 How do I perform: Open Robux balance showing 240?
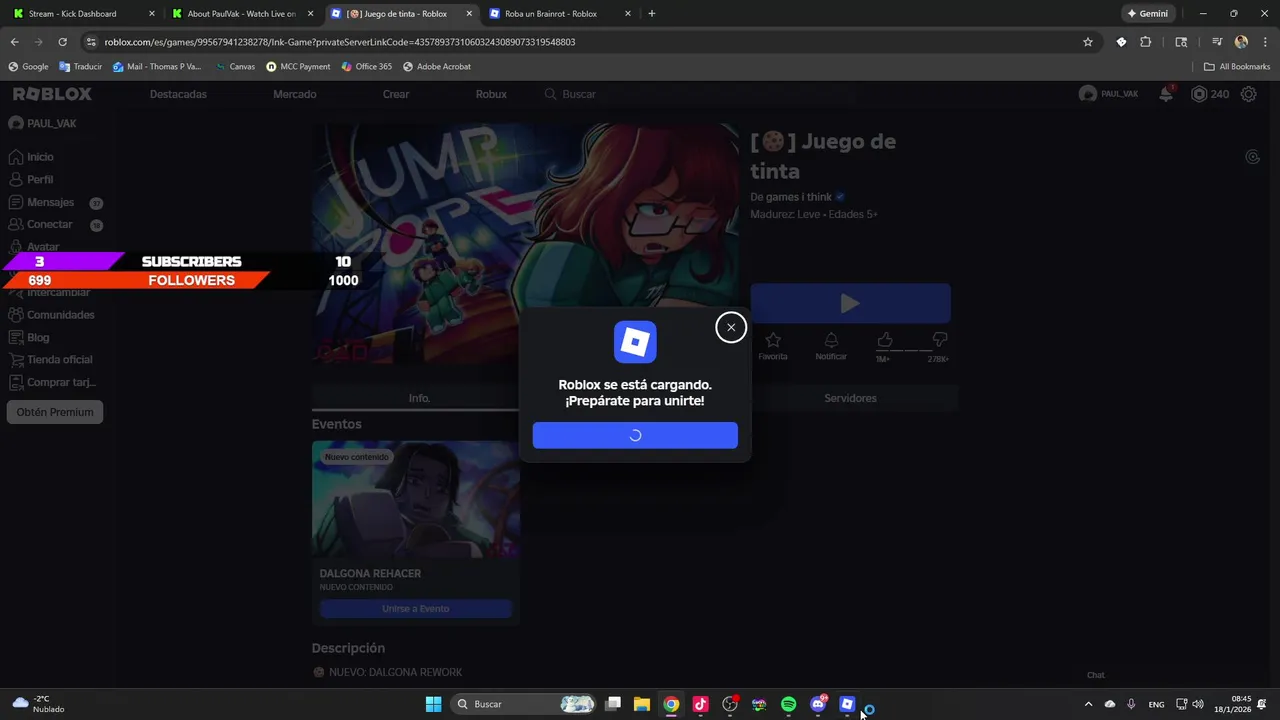coord(1210,94)
